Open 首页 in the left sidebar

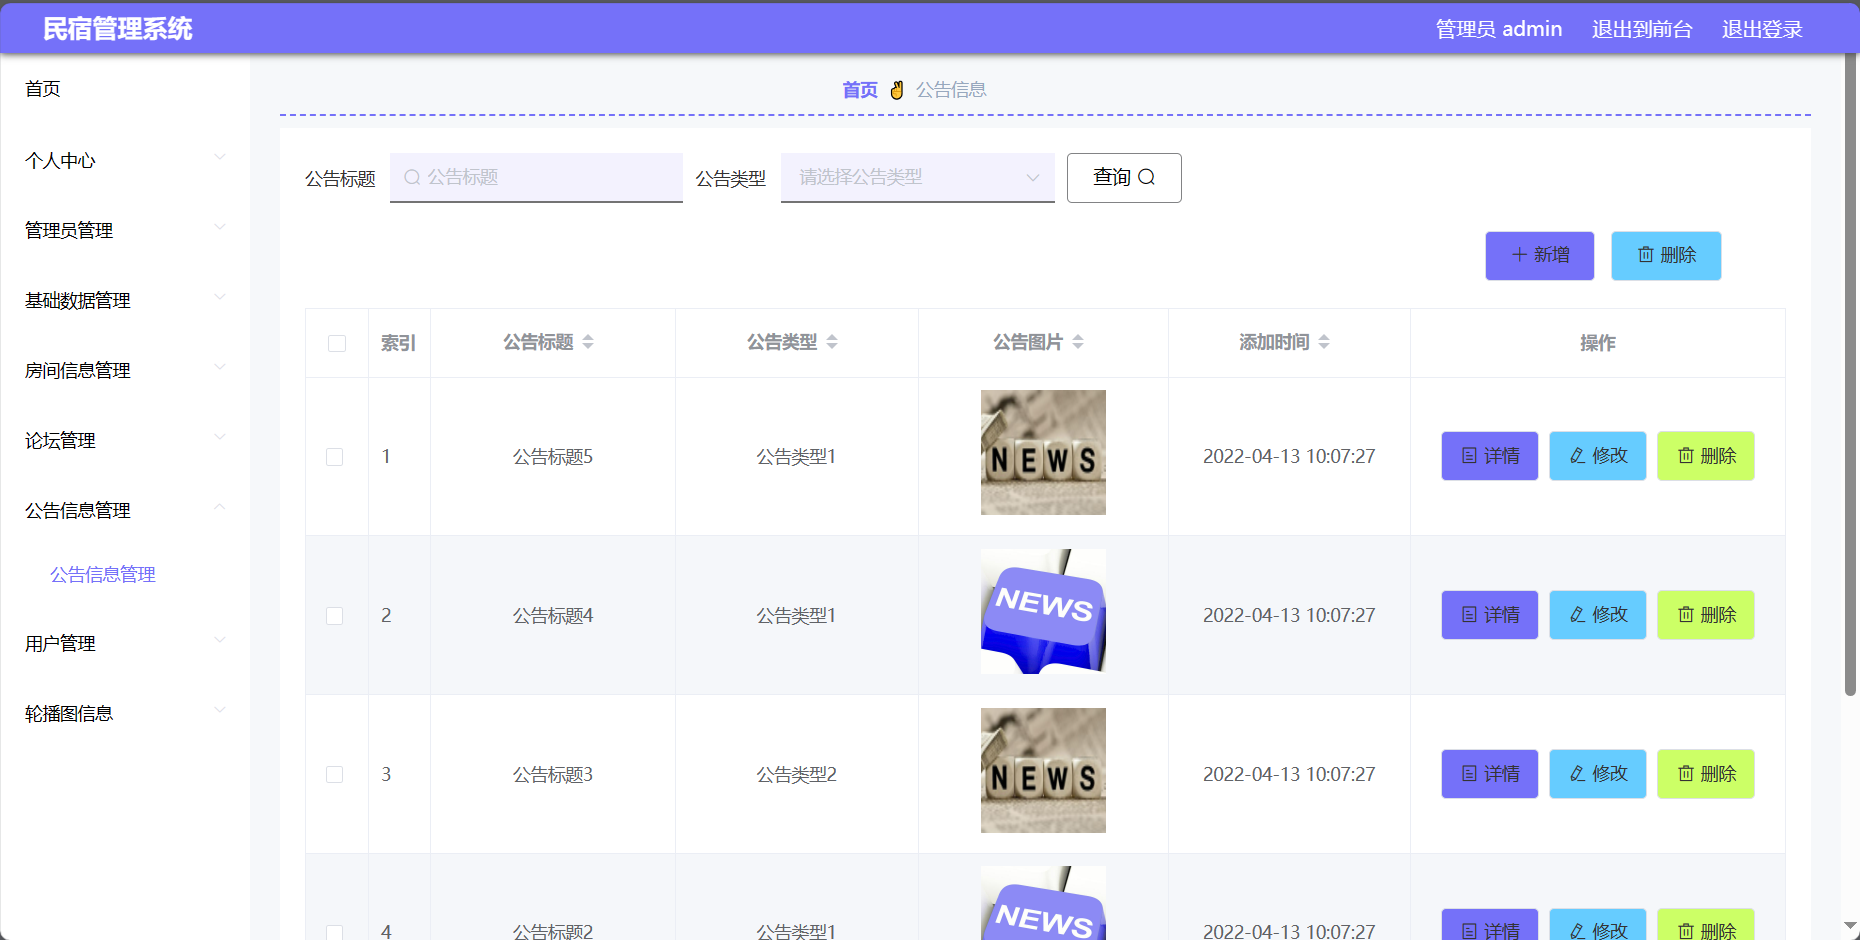point(43,89)
